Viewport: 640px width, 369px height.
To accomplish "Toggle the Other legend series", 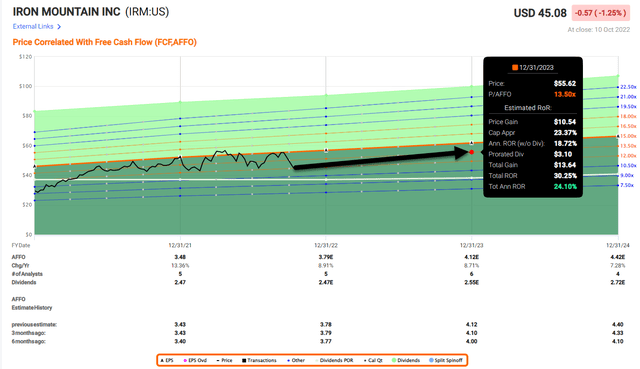I will (x=296, y=360).
